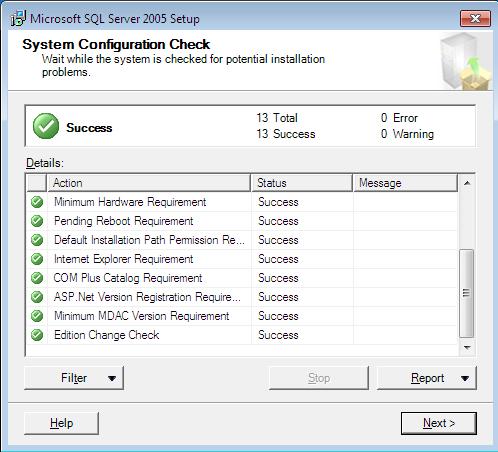Click COM Plus Catalog Requirement check icon
The width and height of the screenshot is (498, 452).
pyautogui.click(x=37, y=278)
